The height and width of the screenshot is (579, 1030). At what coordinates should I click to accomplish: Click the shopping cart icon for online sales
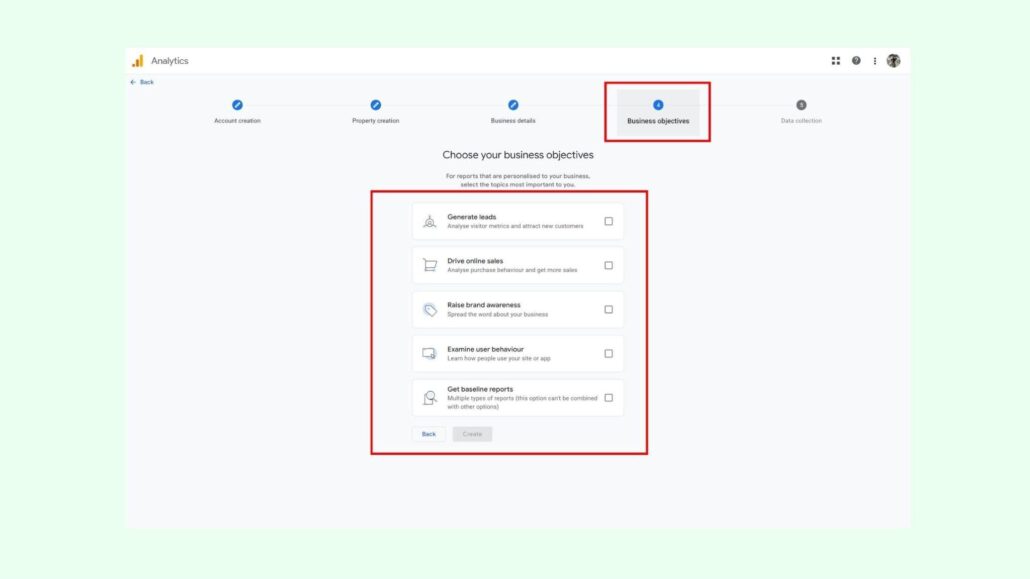[x=429, y=266]
